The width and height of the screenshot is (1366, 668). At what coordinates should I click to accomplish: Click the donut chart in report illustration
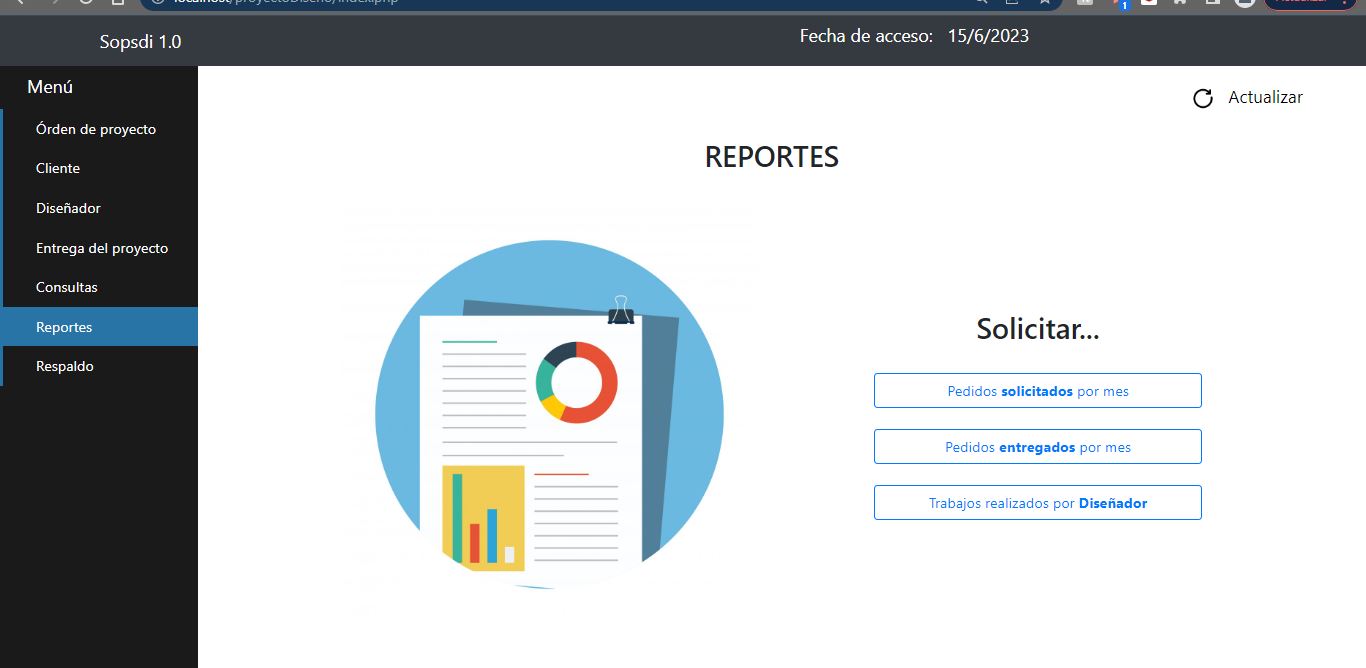pos(576,382)
